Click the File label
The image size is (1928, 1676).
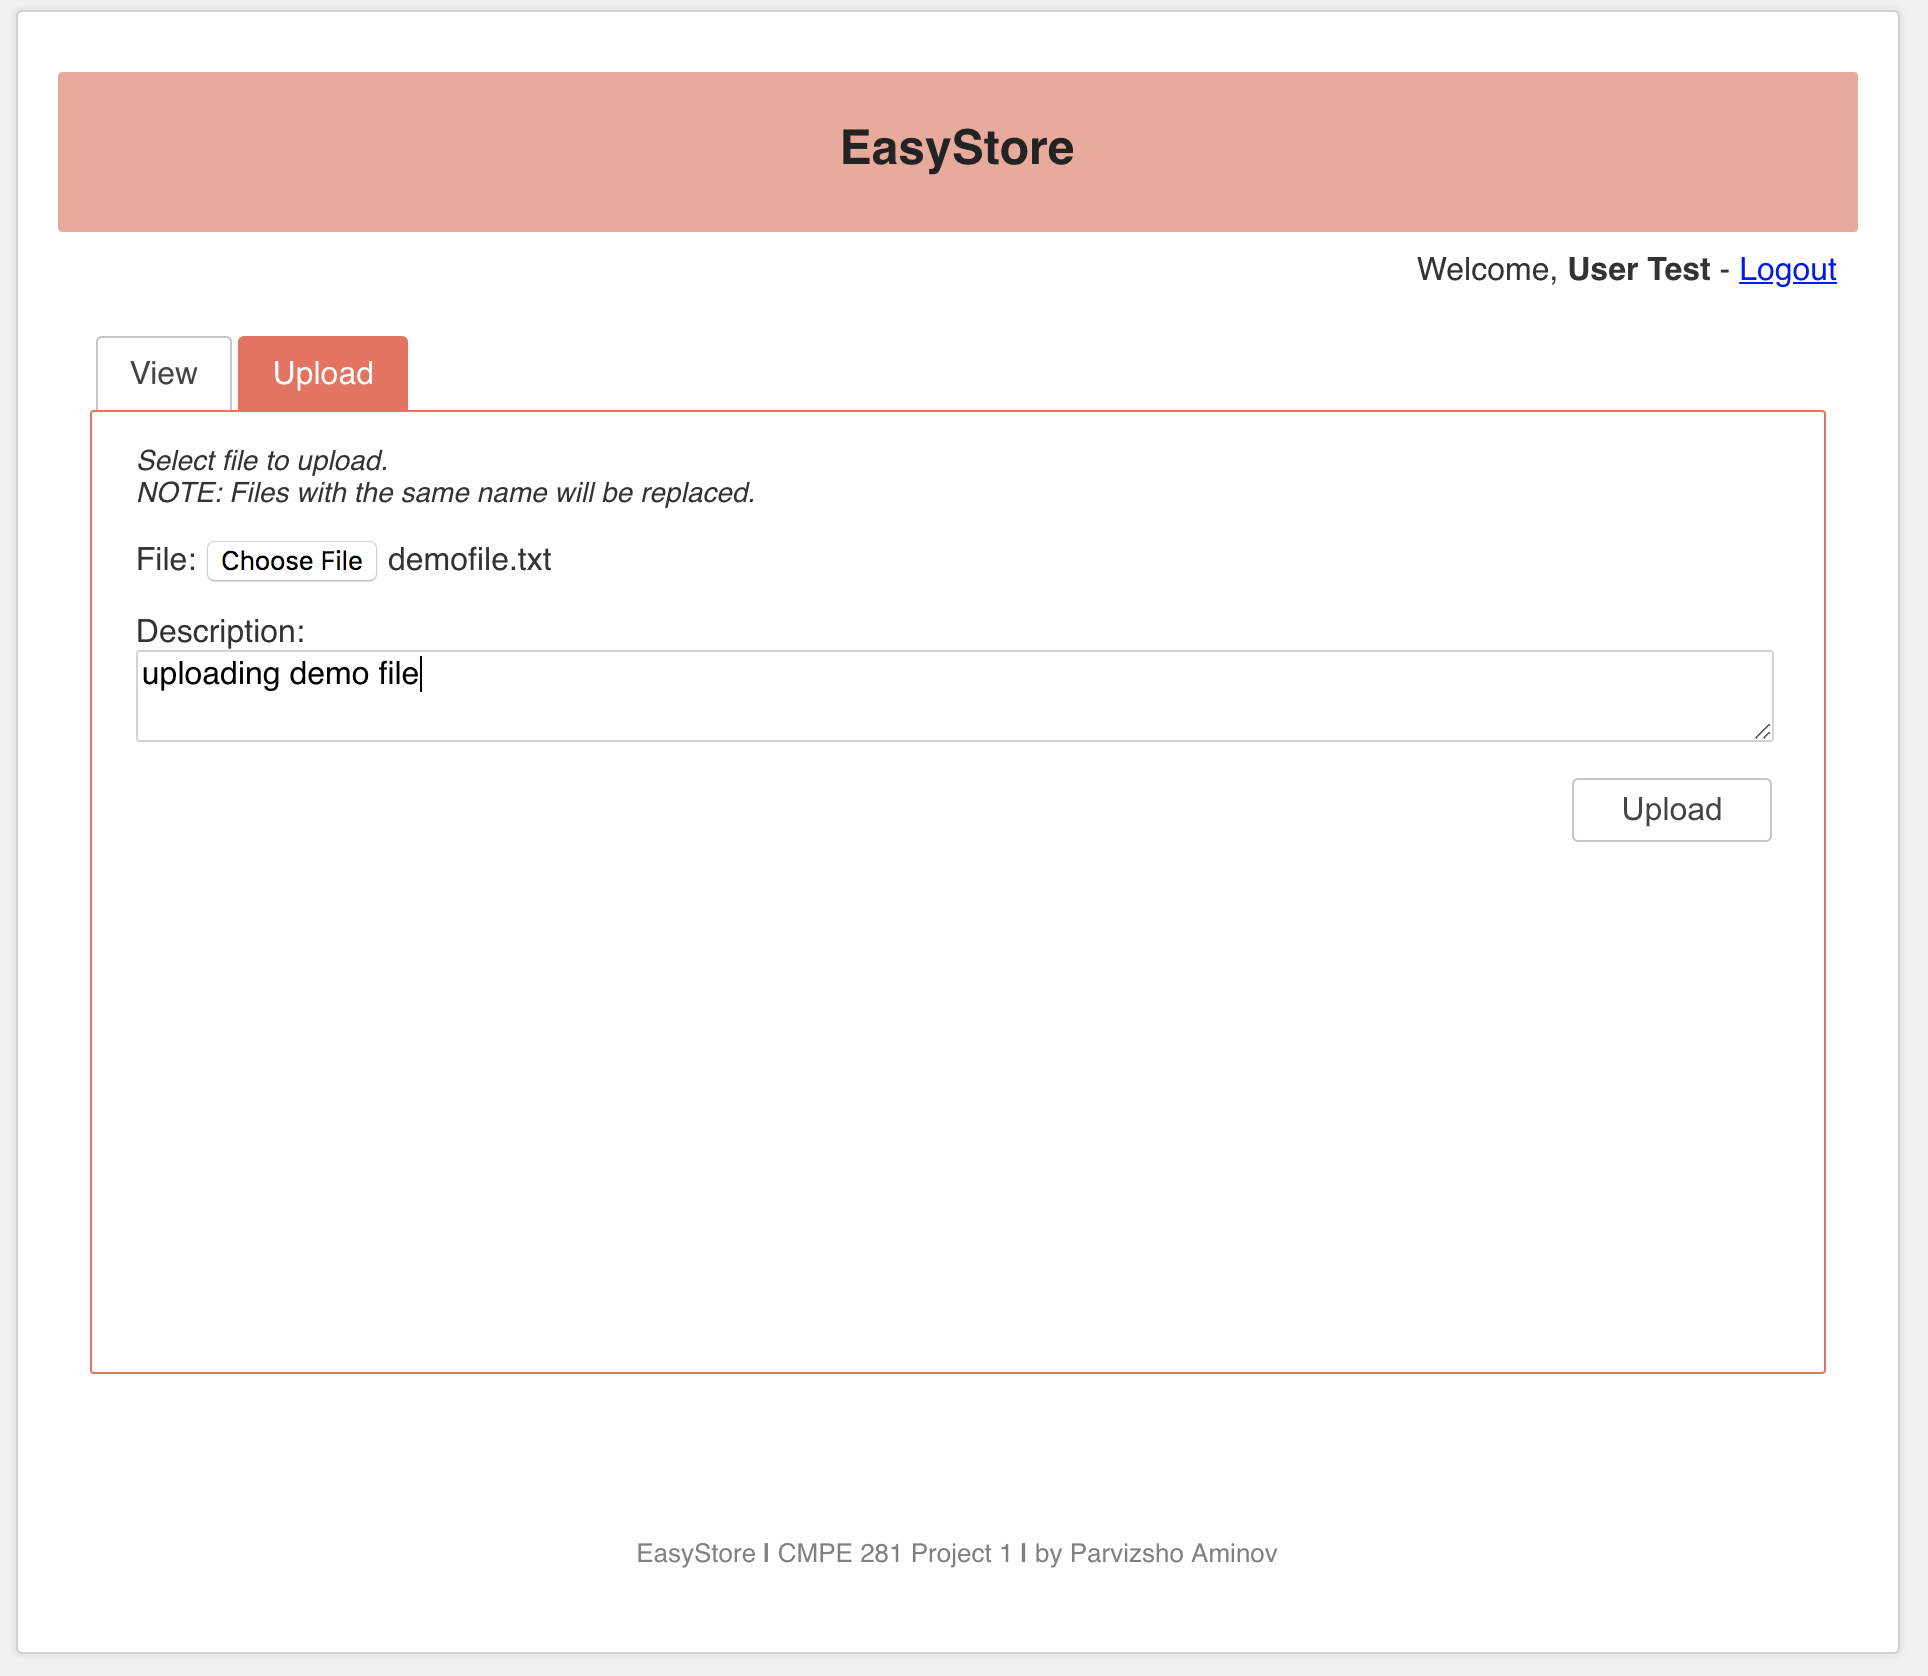[x=165, y=559]
